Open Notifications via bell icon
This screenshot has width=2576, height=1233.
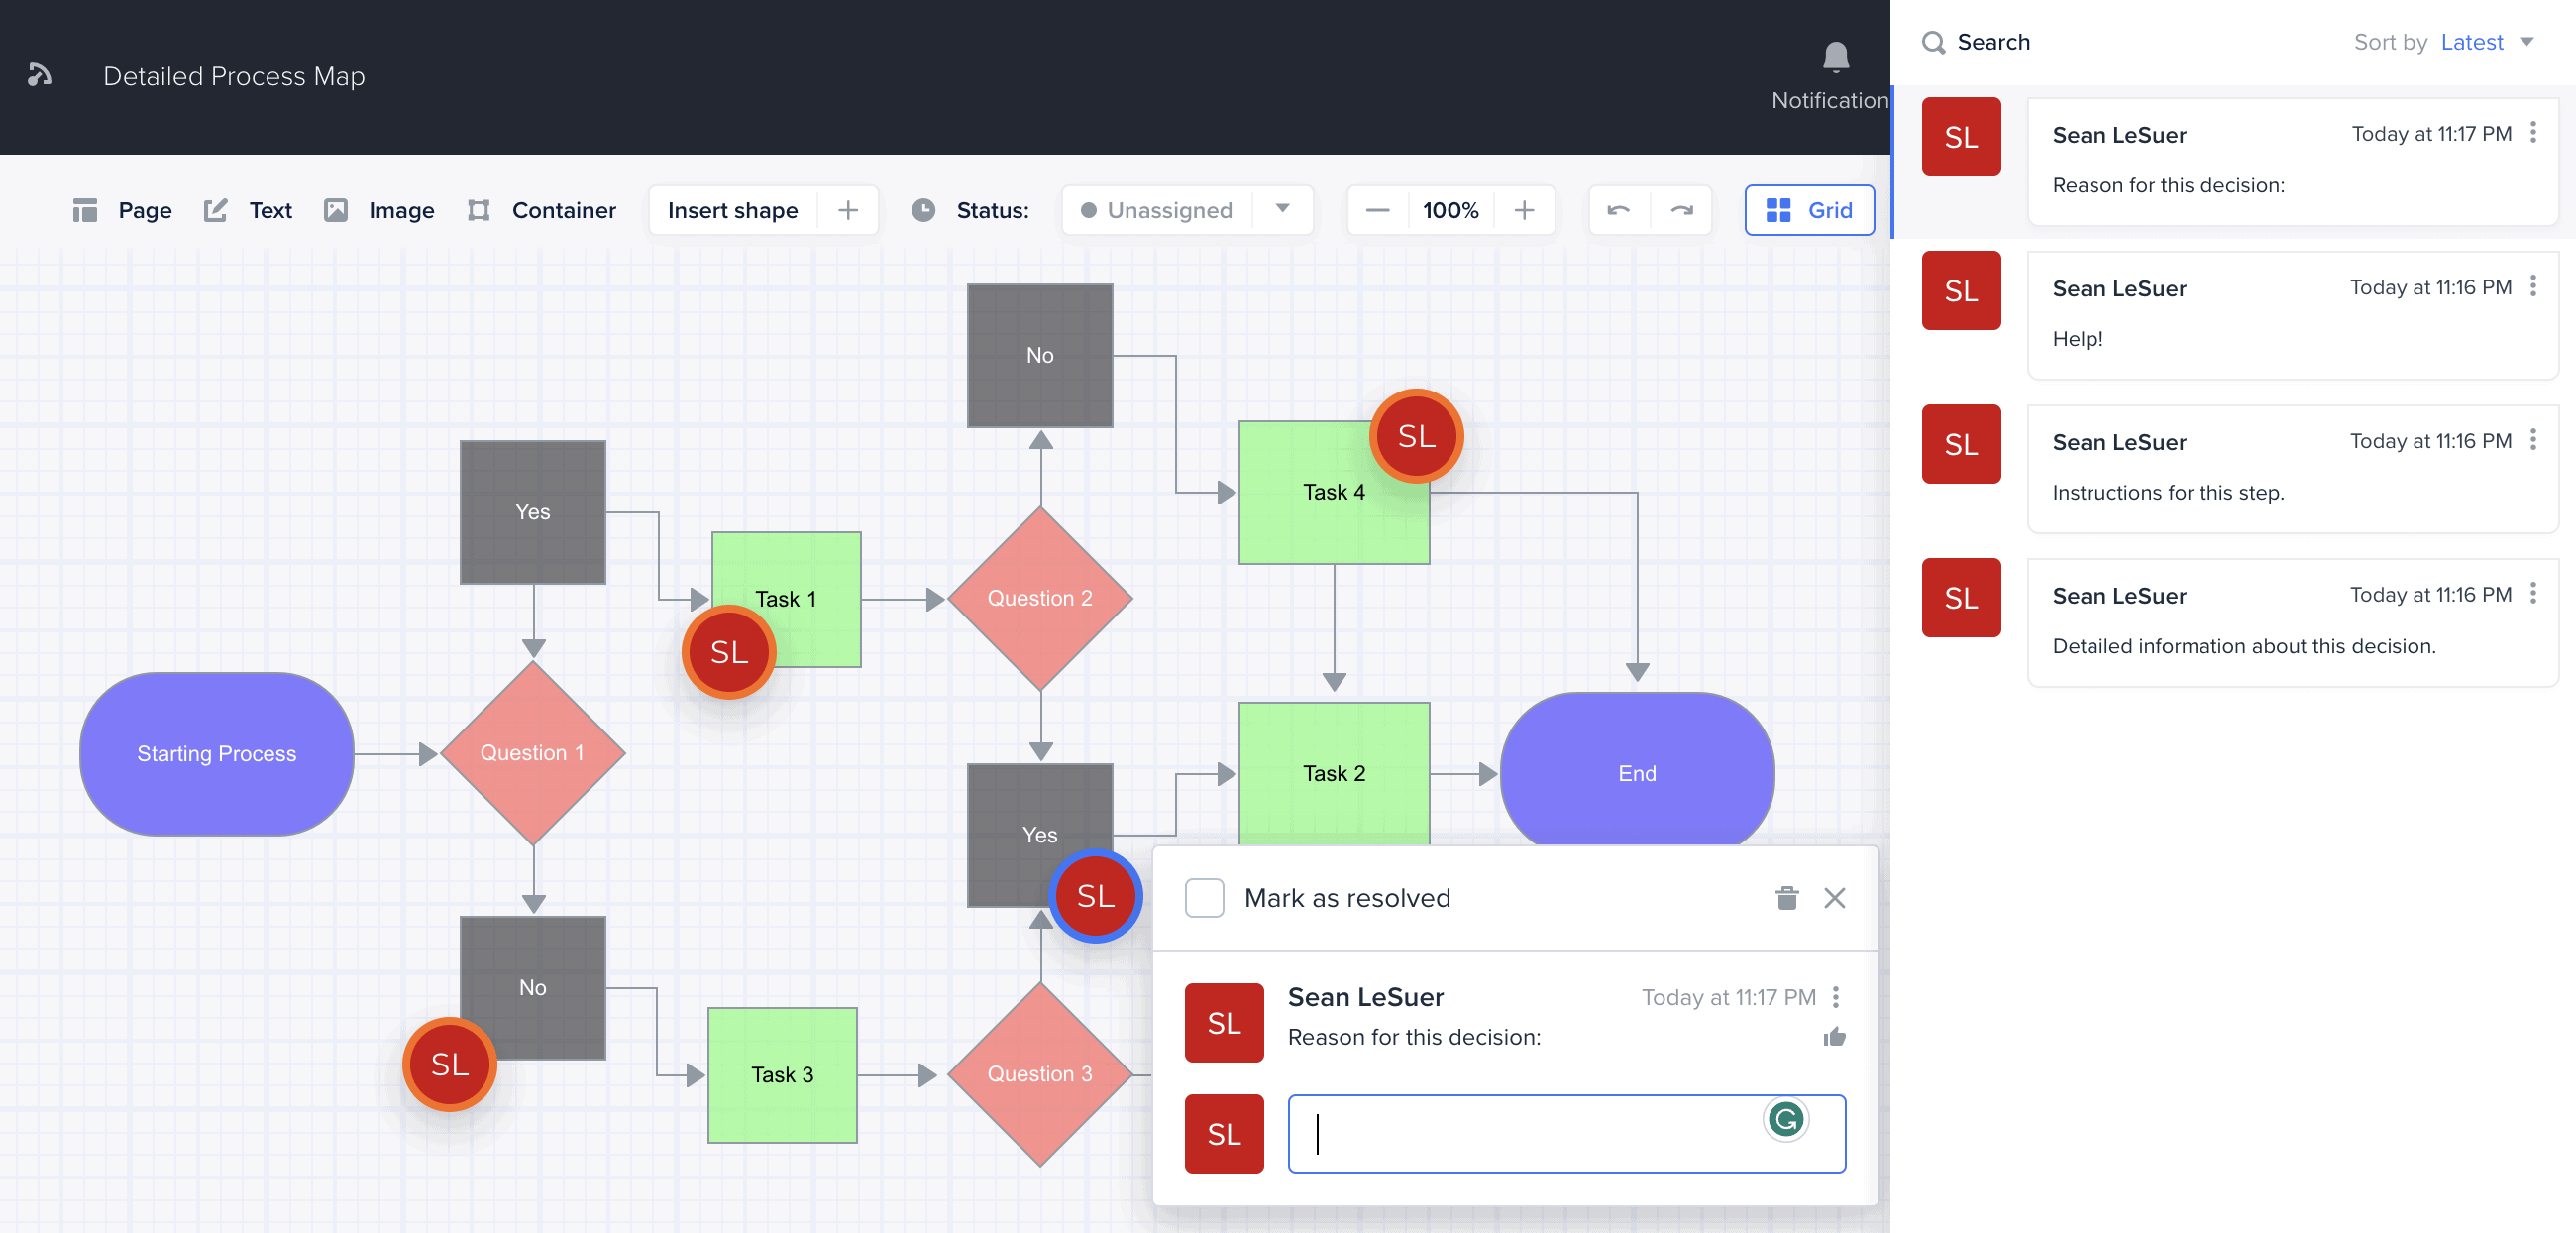[1836, 57]
